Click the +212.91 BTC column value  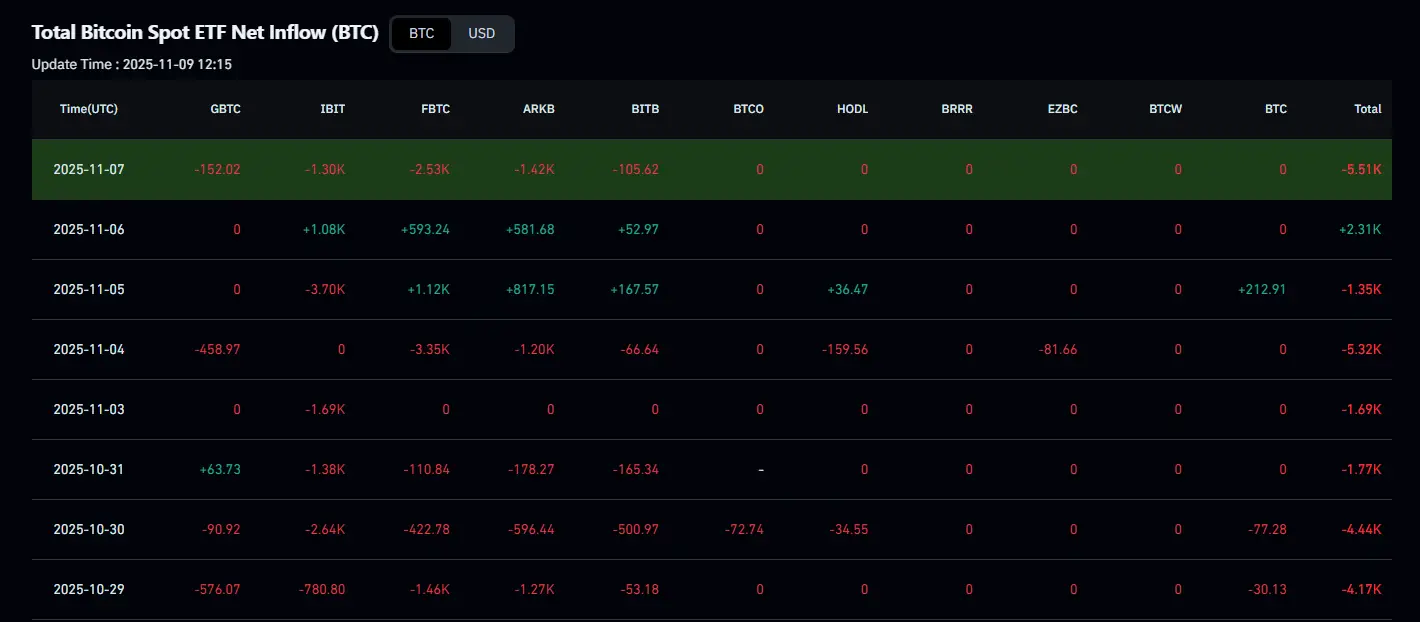point(1260,289)
